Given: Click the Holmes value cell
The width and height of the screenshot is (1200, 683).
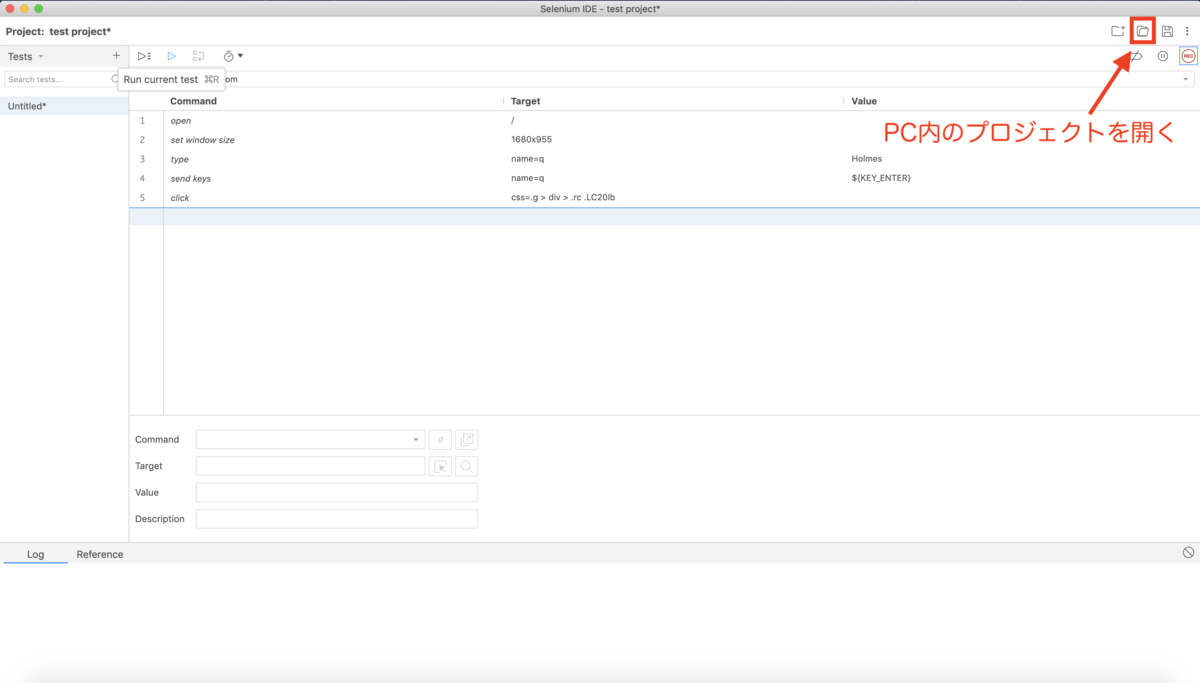Looking at the screenshot, I should pos(867,159).
